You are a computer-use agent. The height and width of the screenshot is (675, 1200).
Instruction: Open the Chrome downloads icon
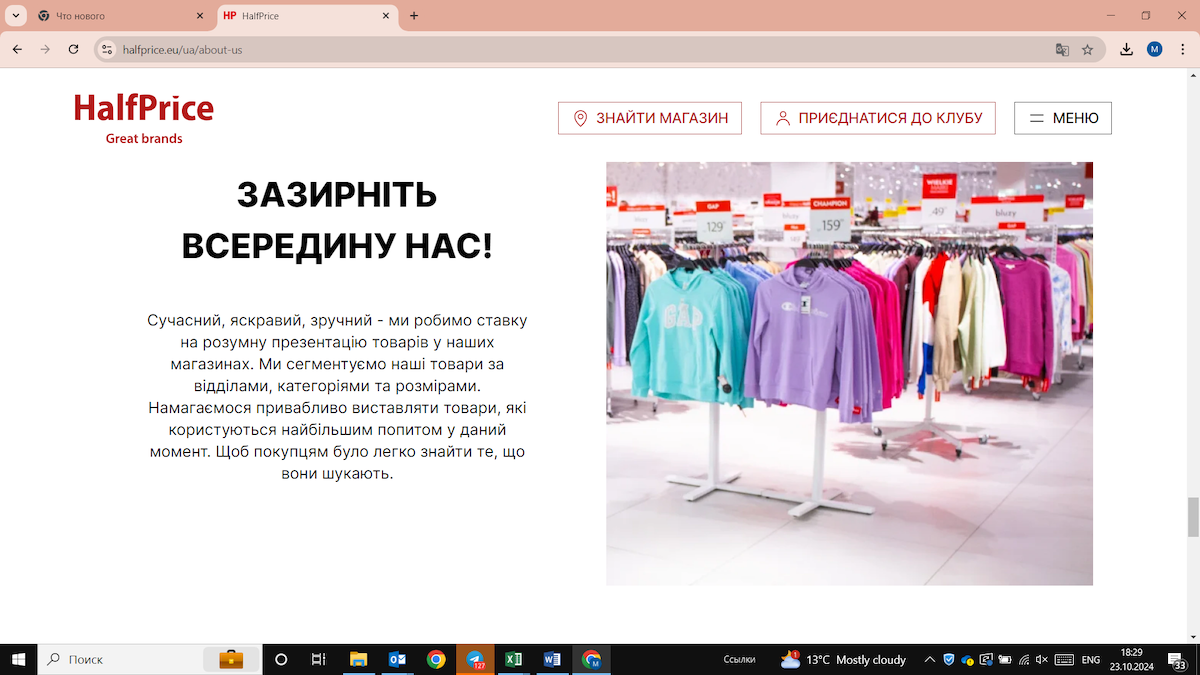pyautogui.click(x=1126, y=49)
